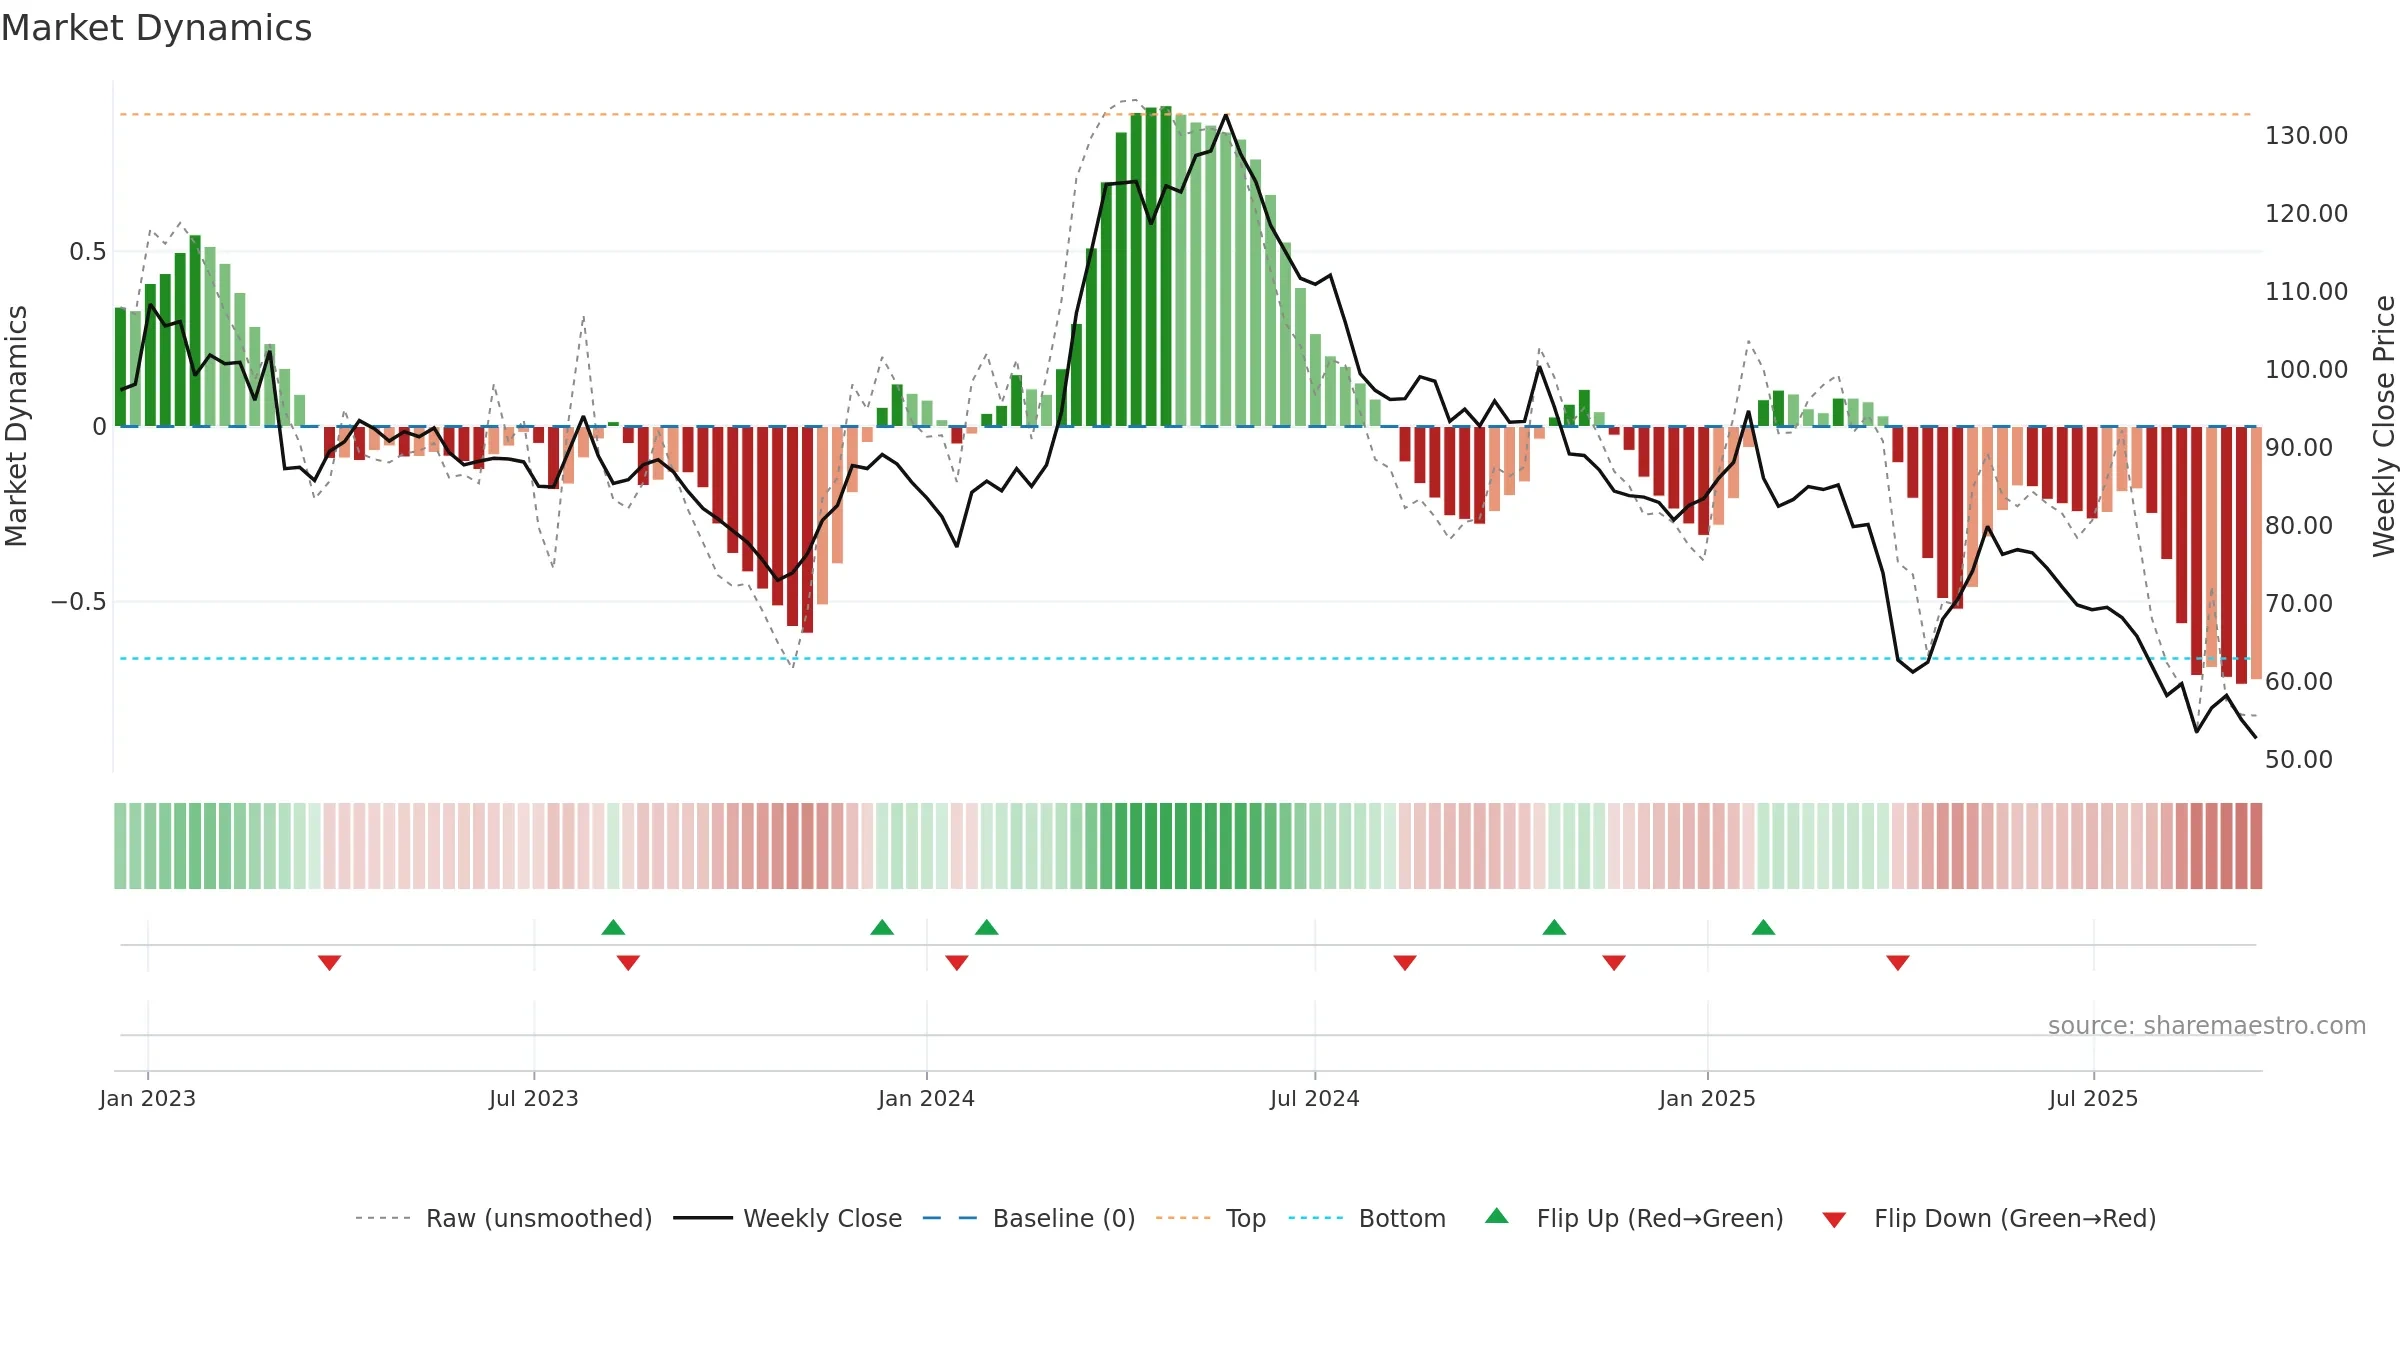Viewport: 2400px width, 1350px height.
Task: Click the '130.00' price axis label
Action: (2307, 136)
